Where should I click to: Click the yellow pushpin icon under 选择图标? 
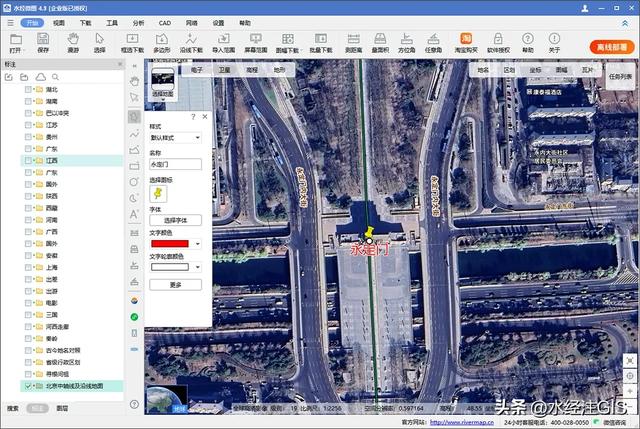(158, 193)
